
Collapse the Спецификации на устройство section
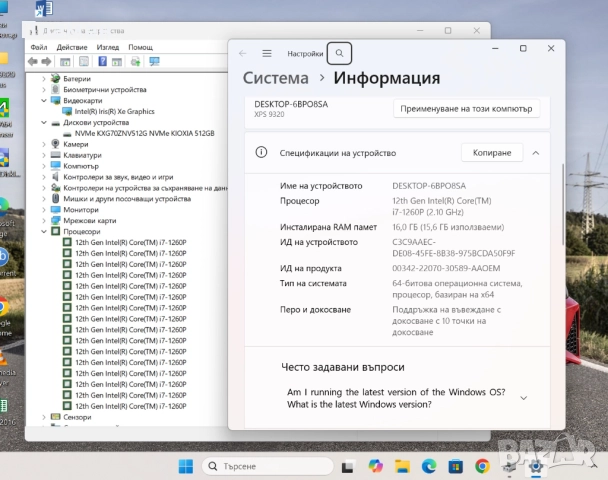pos(535,153)
